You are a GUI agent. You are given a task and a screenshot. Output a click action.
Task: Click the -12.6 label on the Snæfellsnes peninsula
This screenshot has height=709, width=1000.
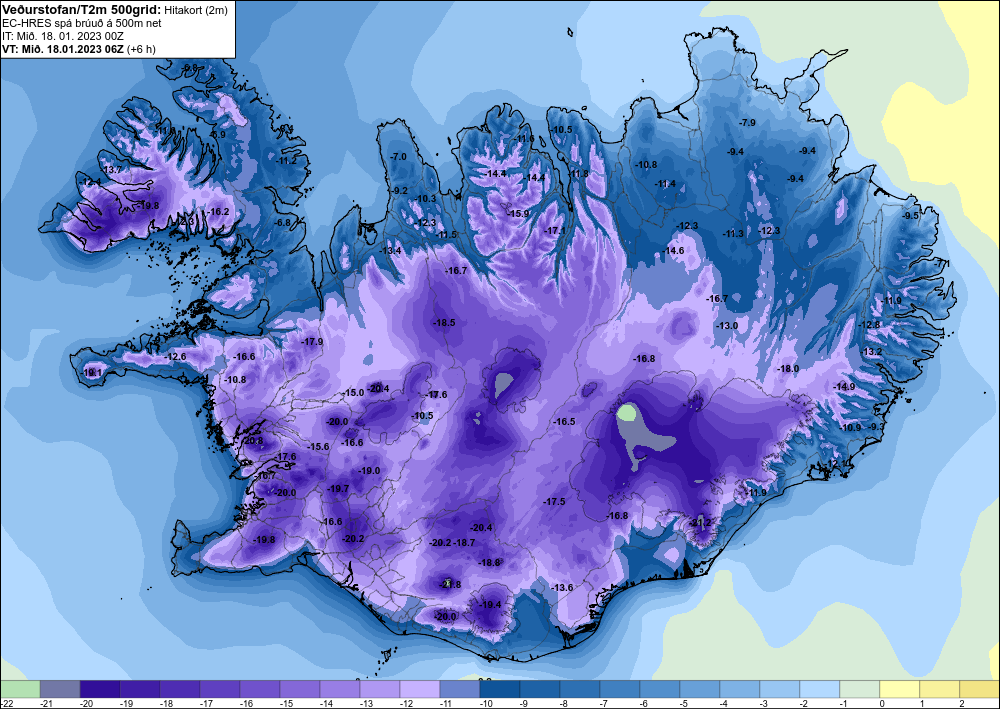pos(175,356)
